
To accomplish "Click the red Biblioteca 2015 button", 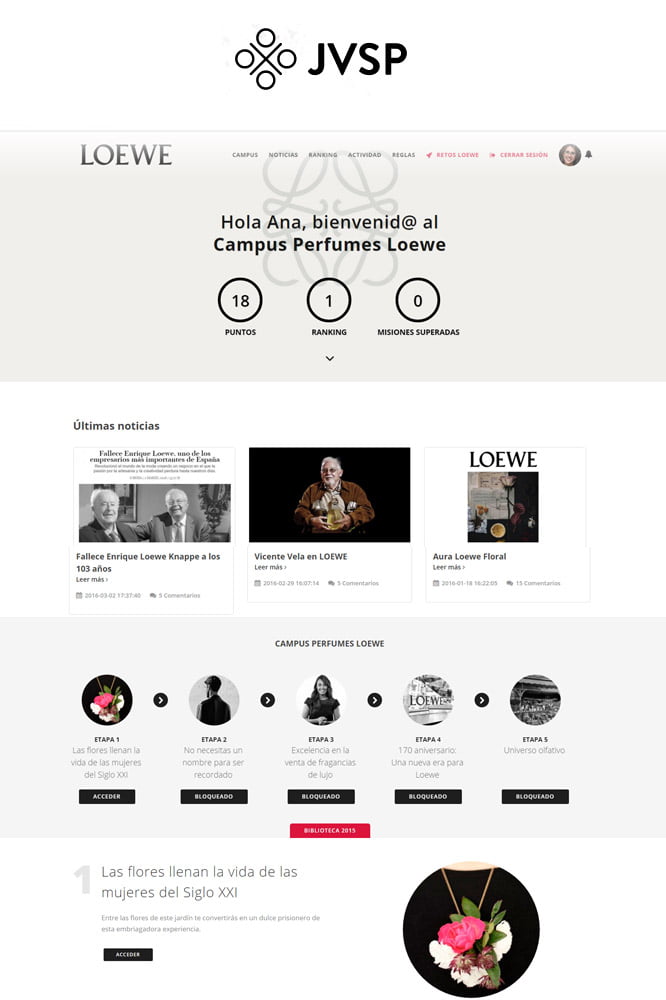I will click(330, 830).
